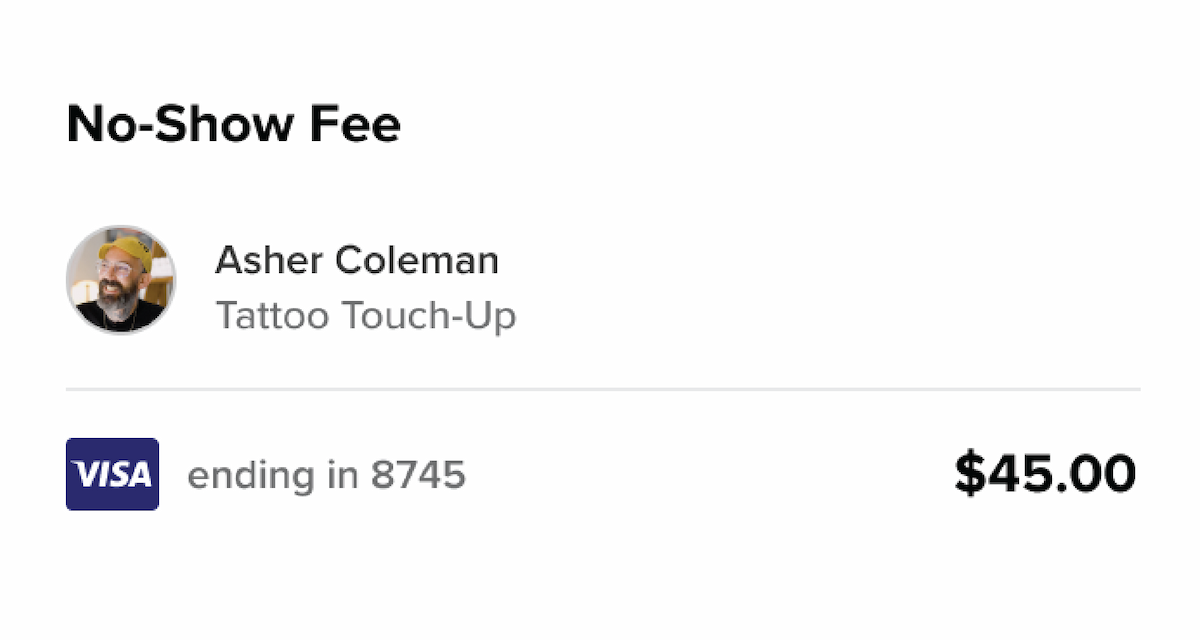Select the $45.00 fee amount
1200x640 pixels.
(x=1045, y=474)
